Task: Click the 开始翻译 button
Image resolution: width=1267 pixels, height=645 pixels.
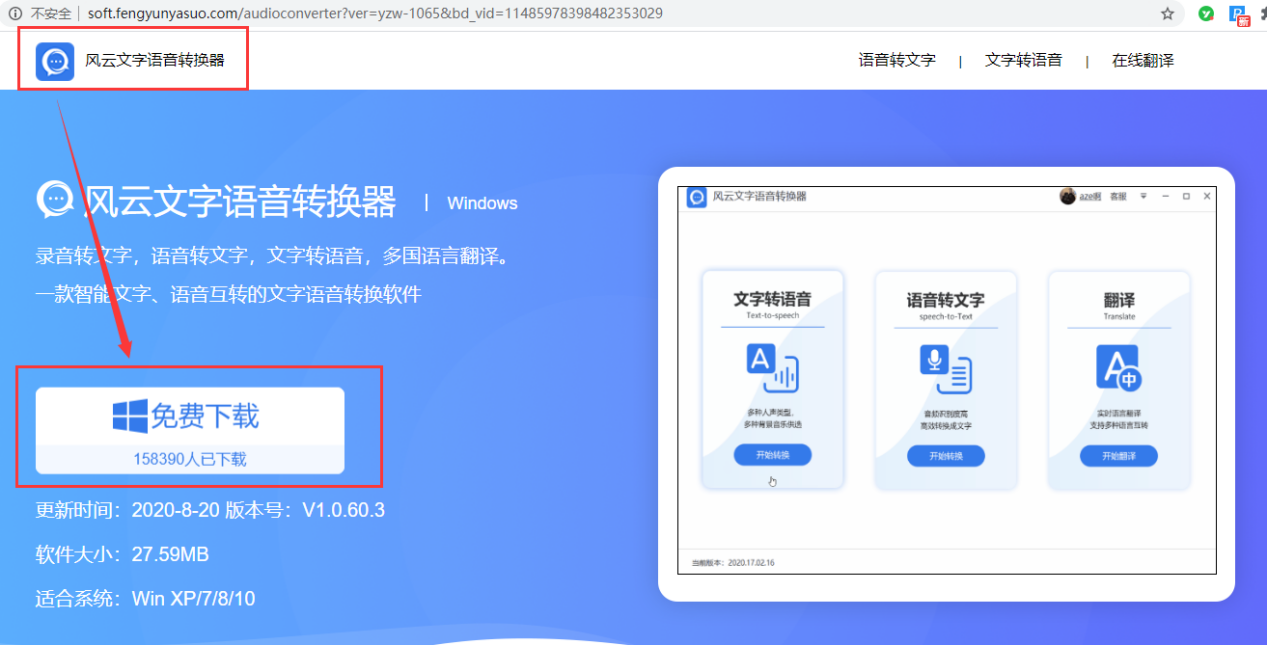Action: (x=1119, y=456)
